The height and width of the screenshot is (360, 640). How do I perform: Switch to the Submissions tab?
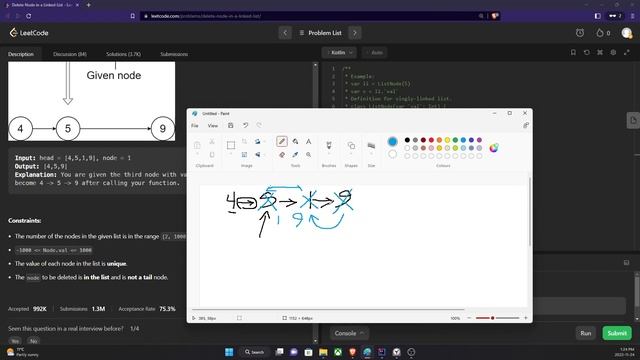coord(174,54)
